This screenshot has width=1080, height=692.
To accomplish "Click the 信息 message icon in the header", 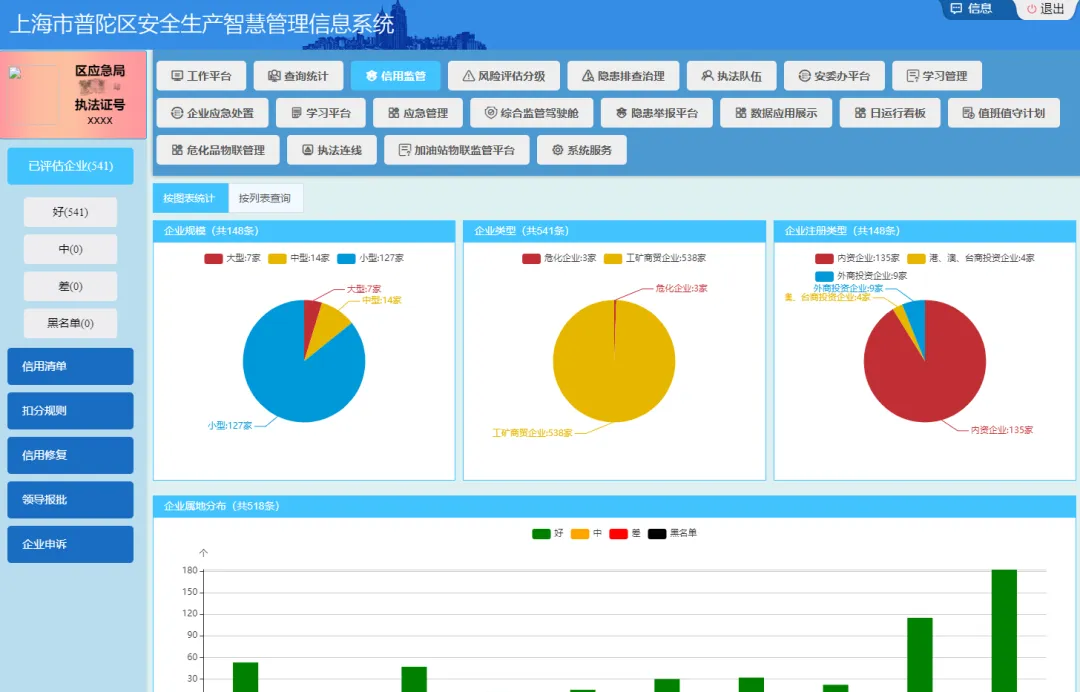I will 956,9.
